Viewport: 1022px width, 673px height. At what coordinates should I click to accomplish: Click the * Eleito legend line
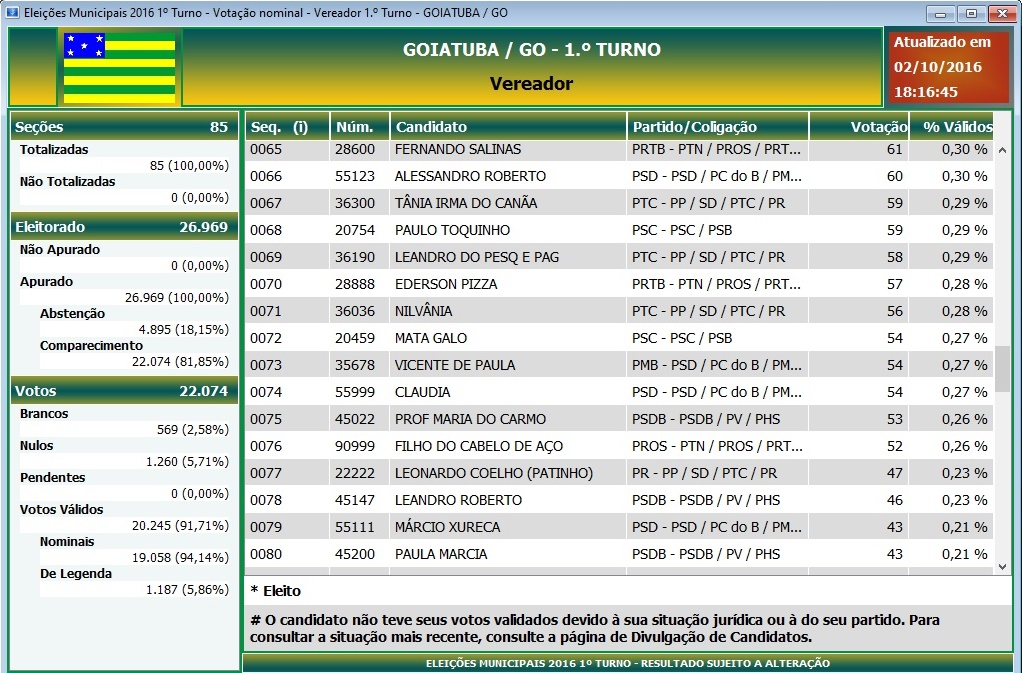(x=276, y=591)
